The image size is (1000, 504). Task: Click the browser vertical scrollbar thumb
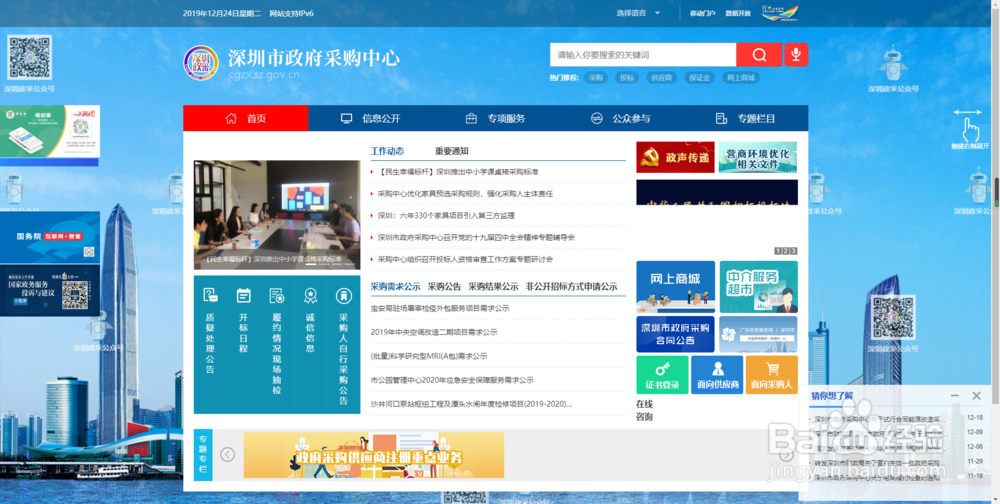996,191
